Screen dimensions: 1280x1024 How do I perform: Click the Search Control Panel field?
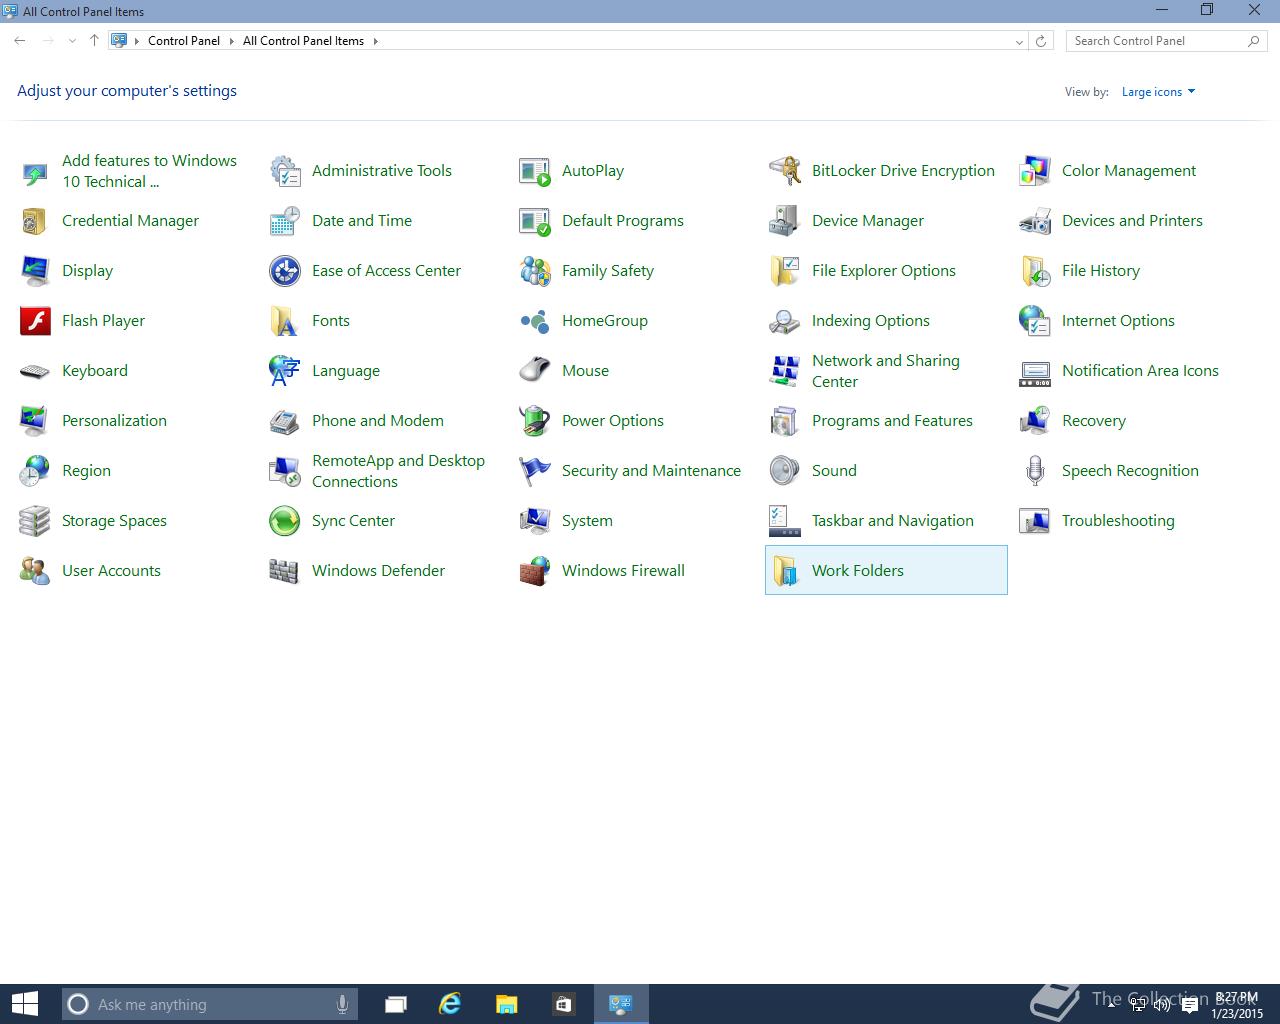(x=1166, y=41)
